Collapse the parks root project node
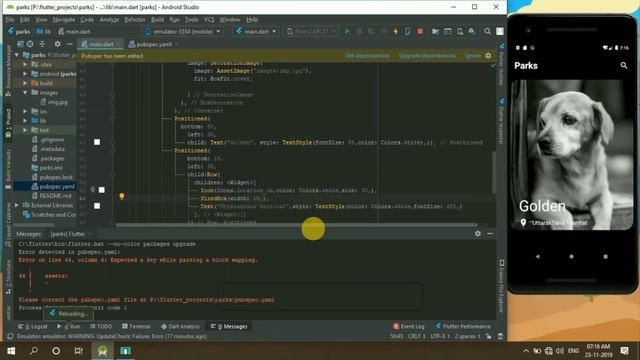640x360 pixels. tap(17, 55)
